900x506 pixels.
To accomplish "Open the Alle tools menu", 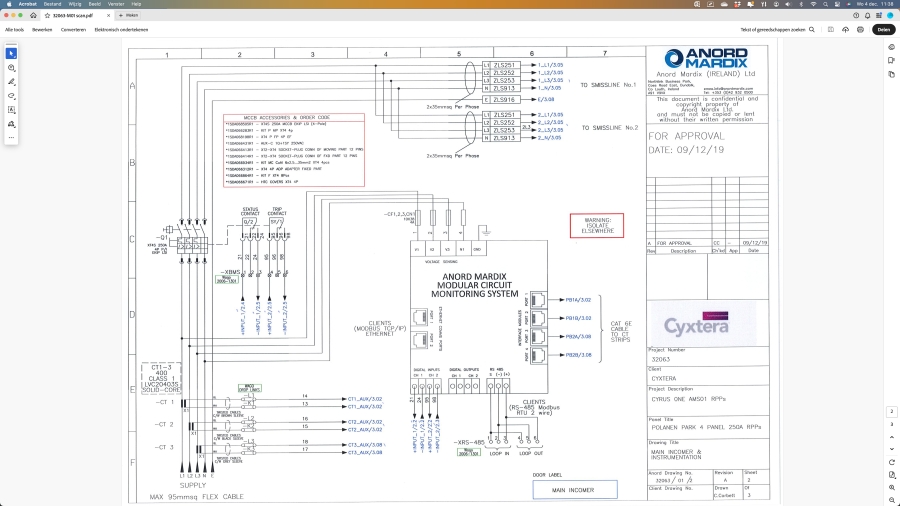I will point(14,30).
